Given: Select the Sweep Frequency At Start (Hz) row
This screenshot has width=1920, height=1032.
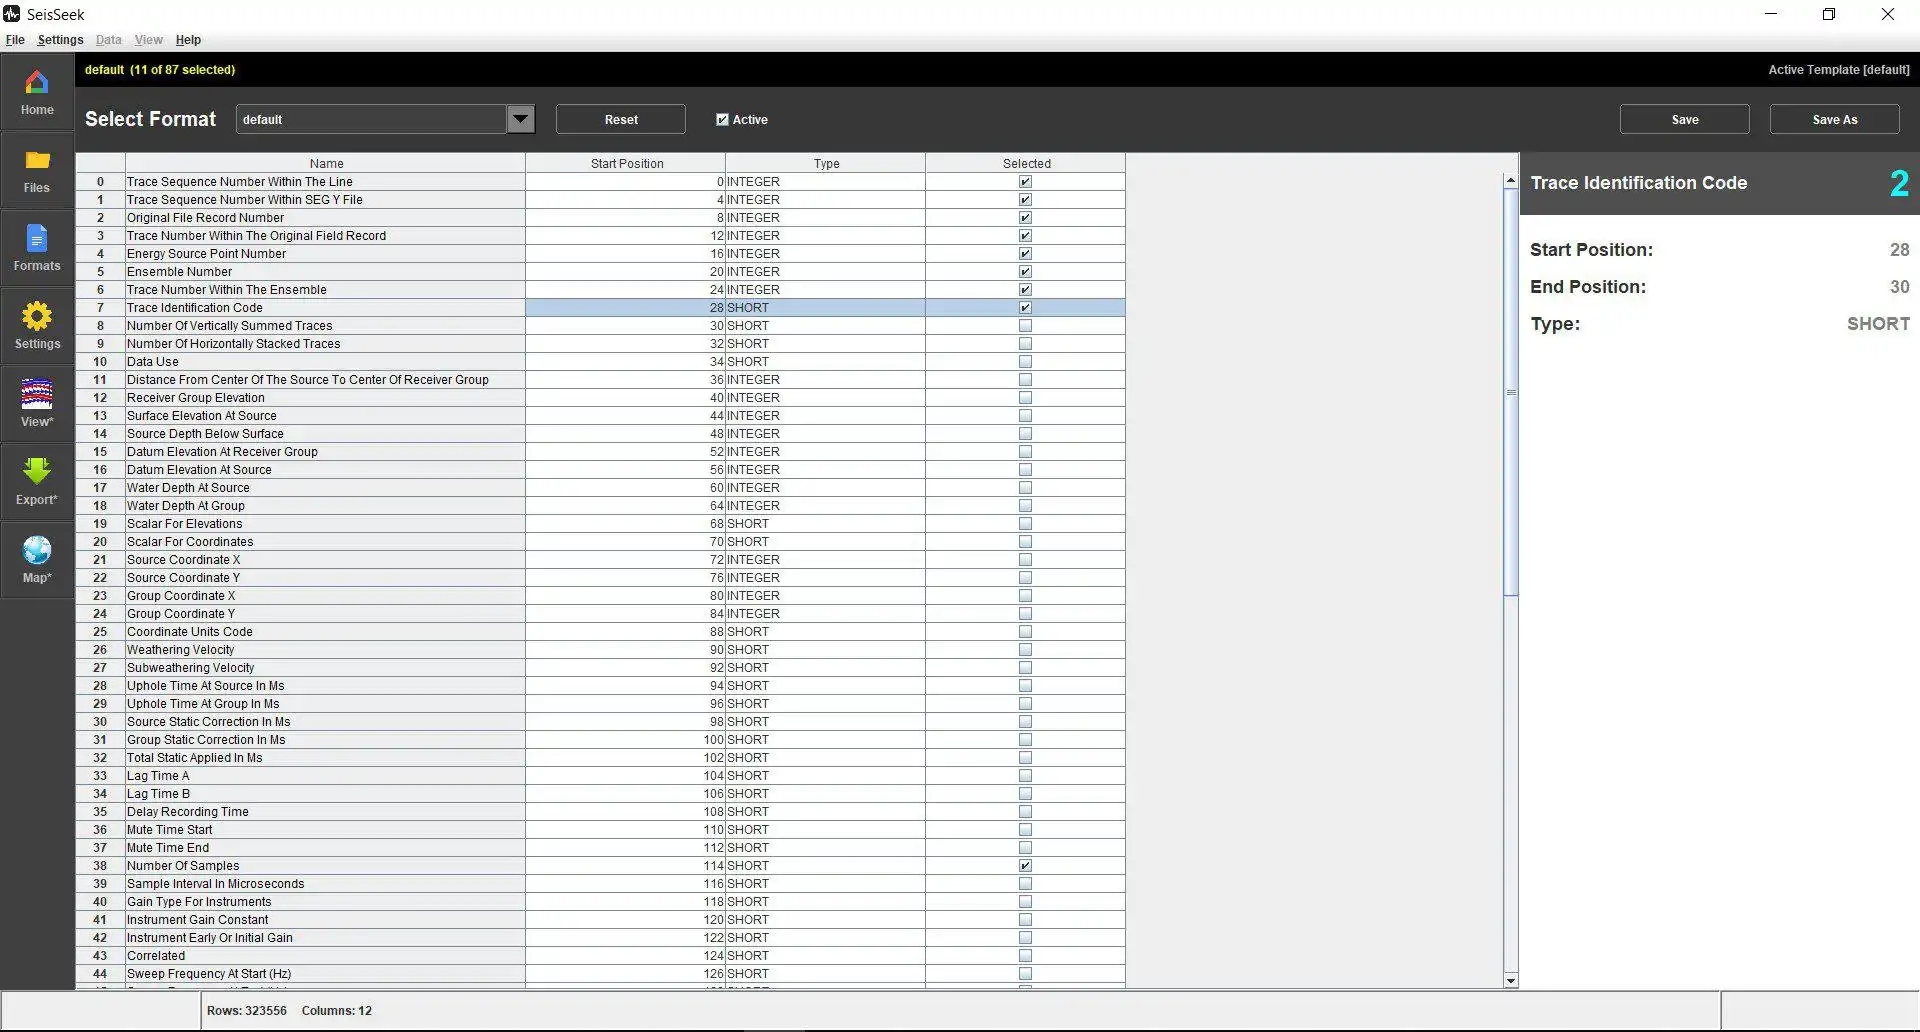Looking at the screenshot, I should pyautogui.click(x=601, y=974).
